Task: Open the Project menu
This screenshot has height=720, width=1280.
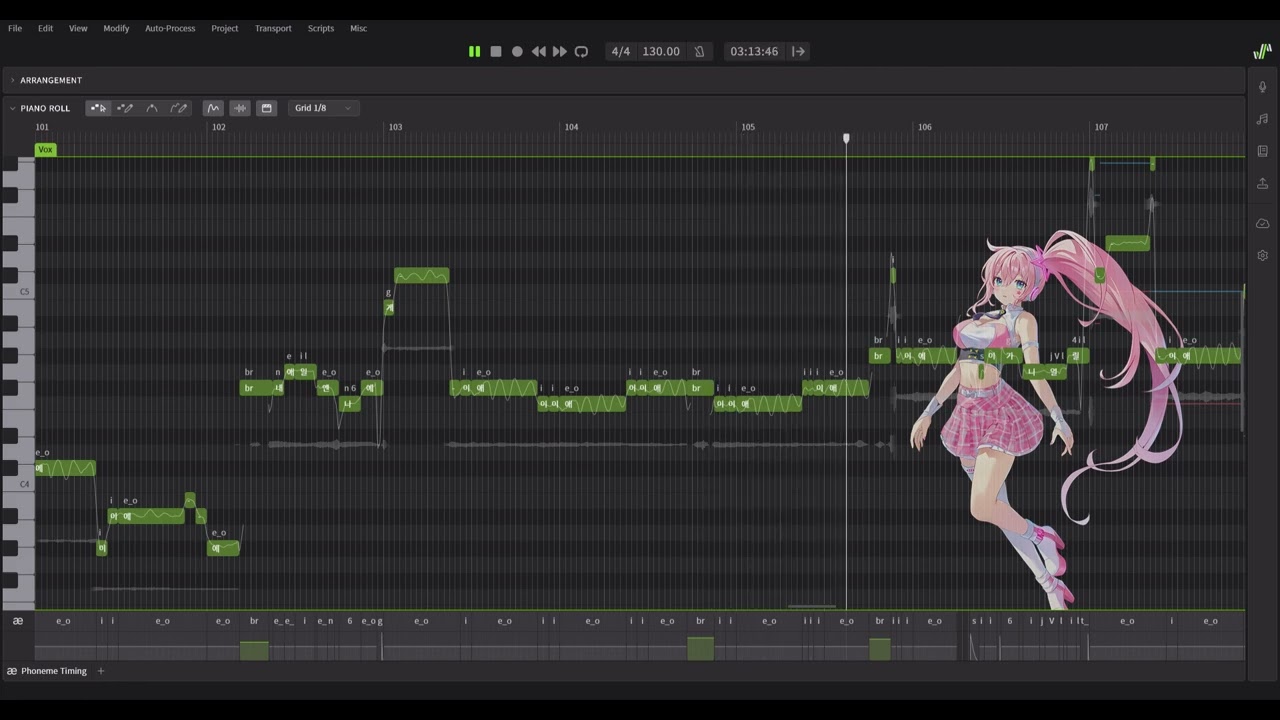Action: click(x=225, y=28)
